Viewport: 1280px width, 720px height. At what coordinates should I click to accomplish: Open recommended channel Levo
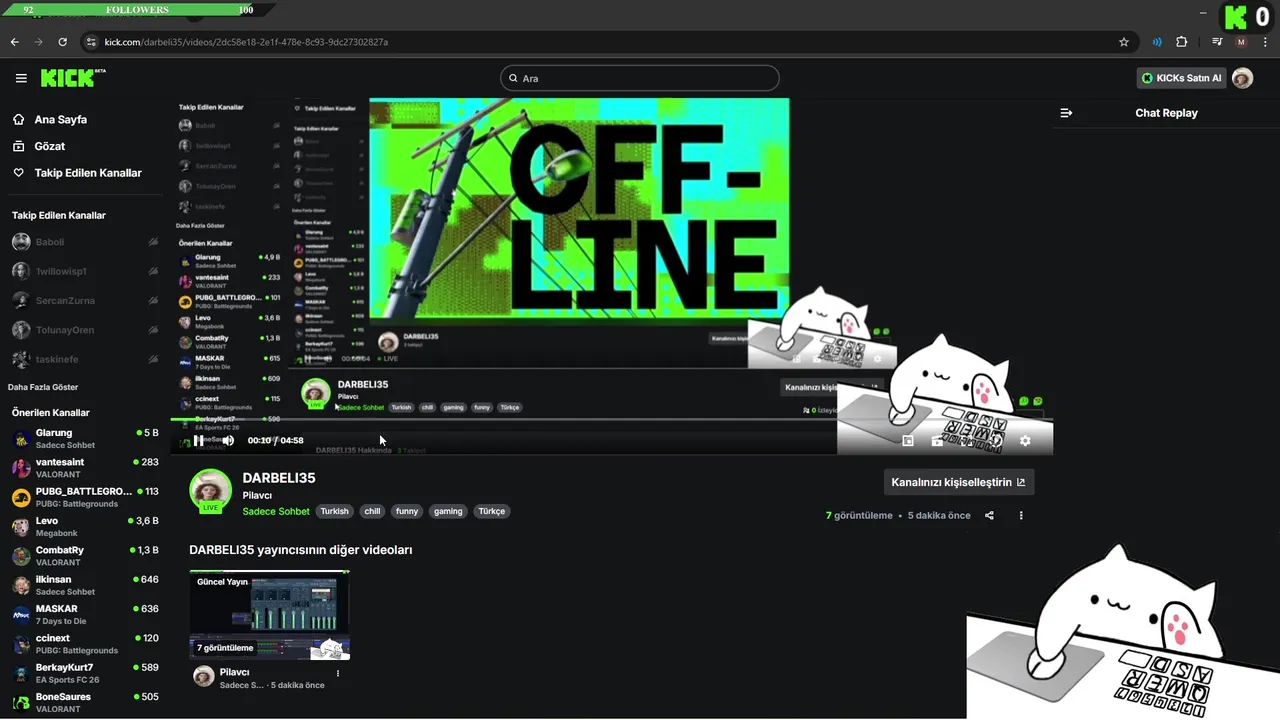pos(84,527)
